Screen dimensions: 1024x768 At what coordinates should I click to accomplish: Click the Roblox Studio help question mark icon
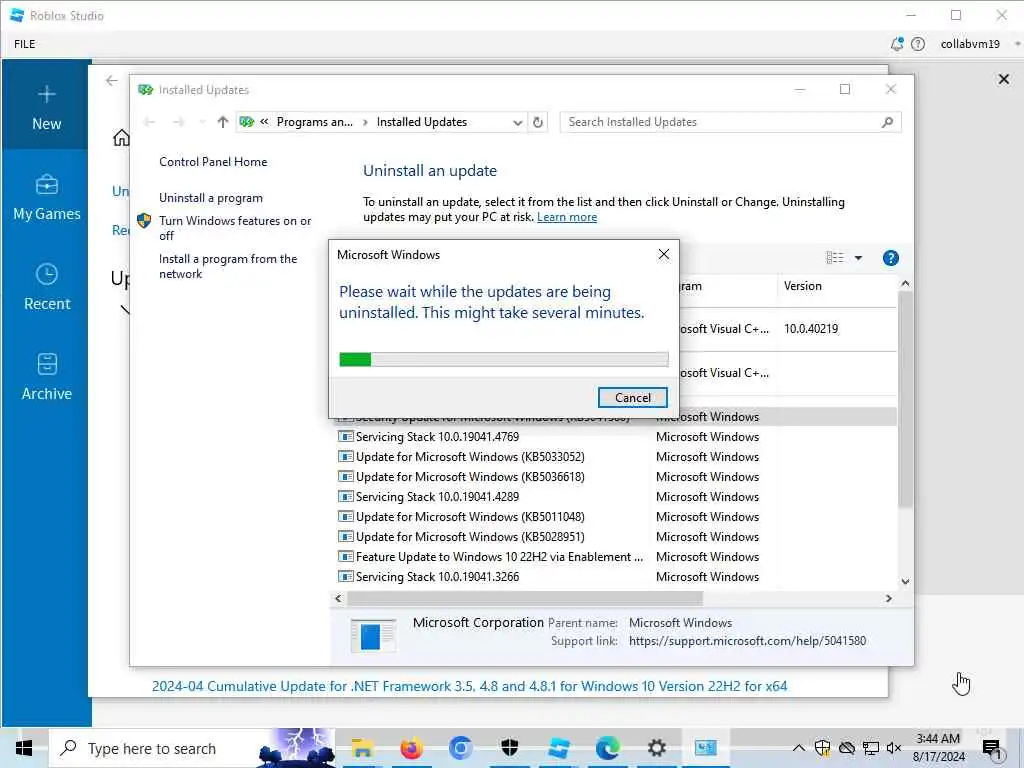tap(918, 44)
